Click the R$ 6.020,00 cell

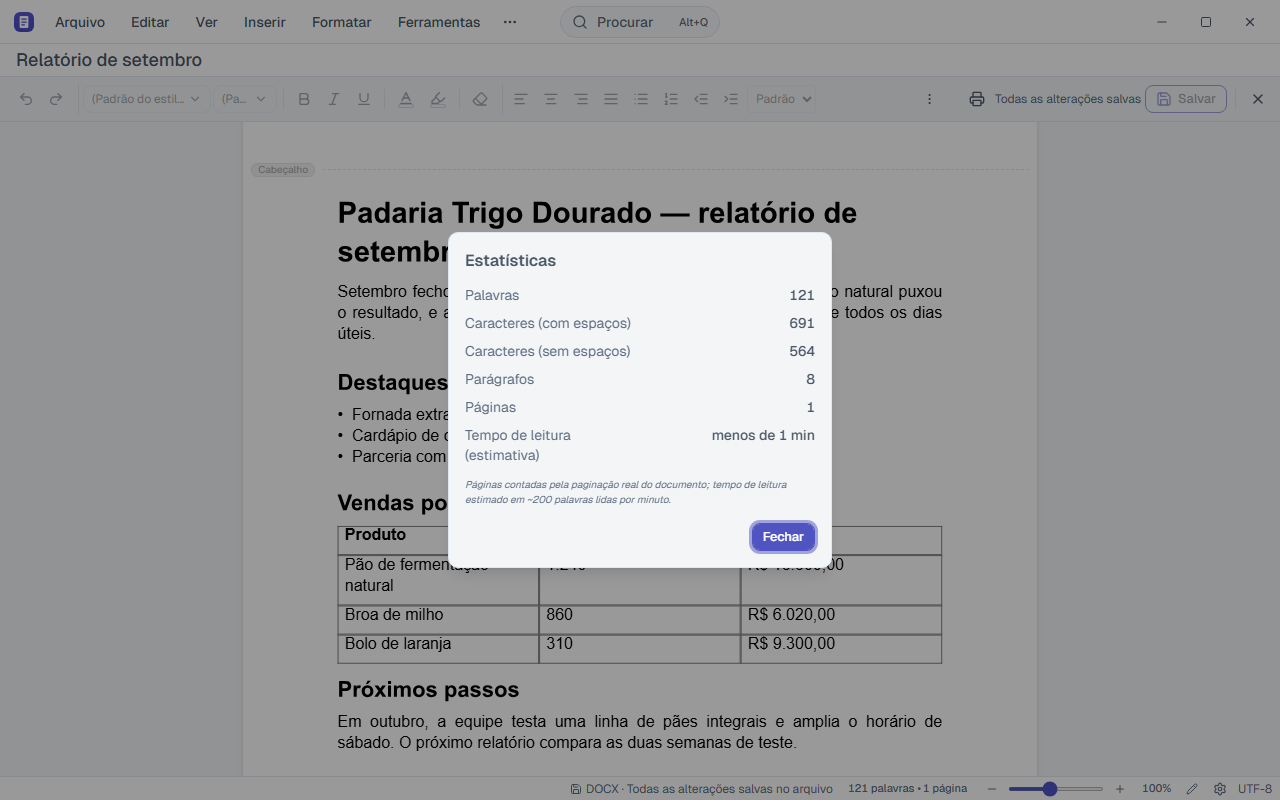click(x=841, y=619)
